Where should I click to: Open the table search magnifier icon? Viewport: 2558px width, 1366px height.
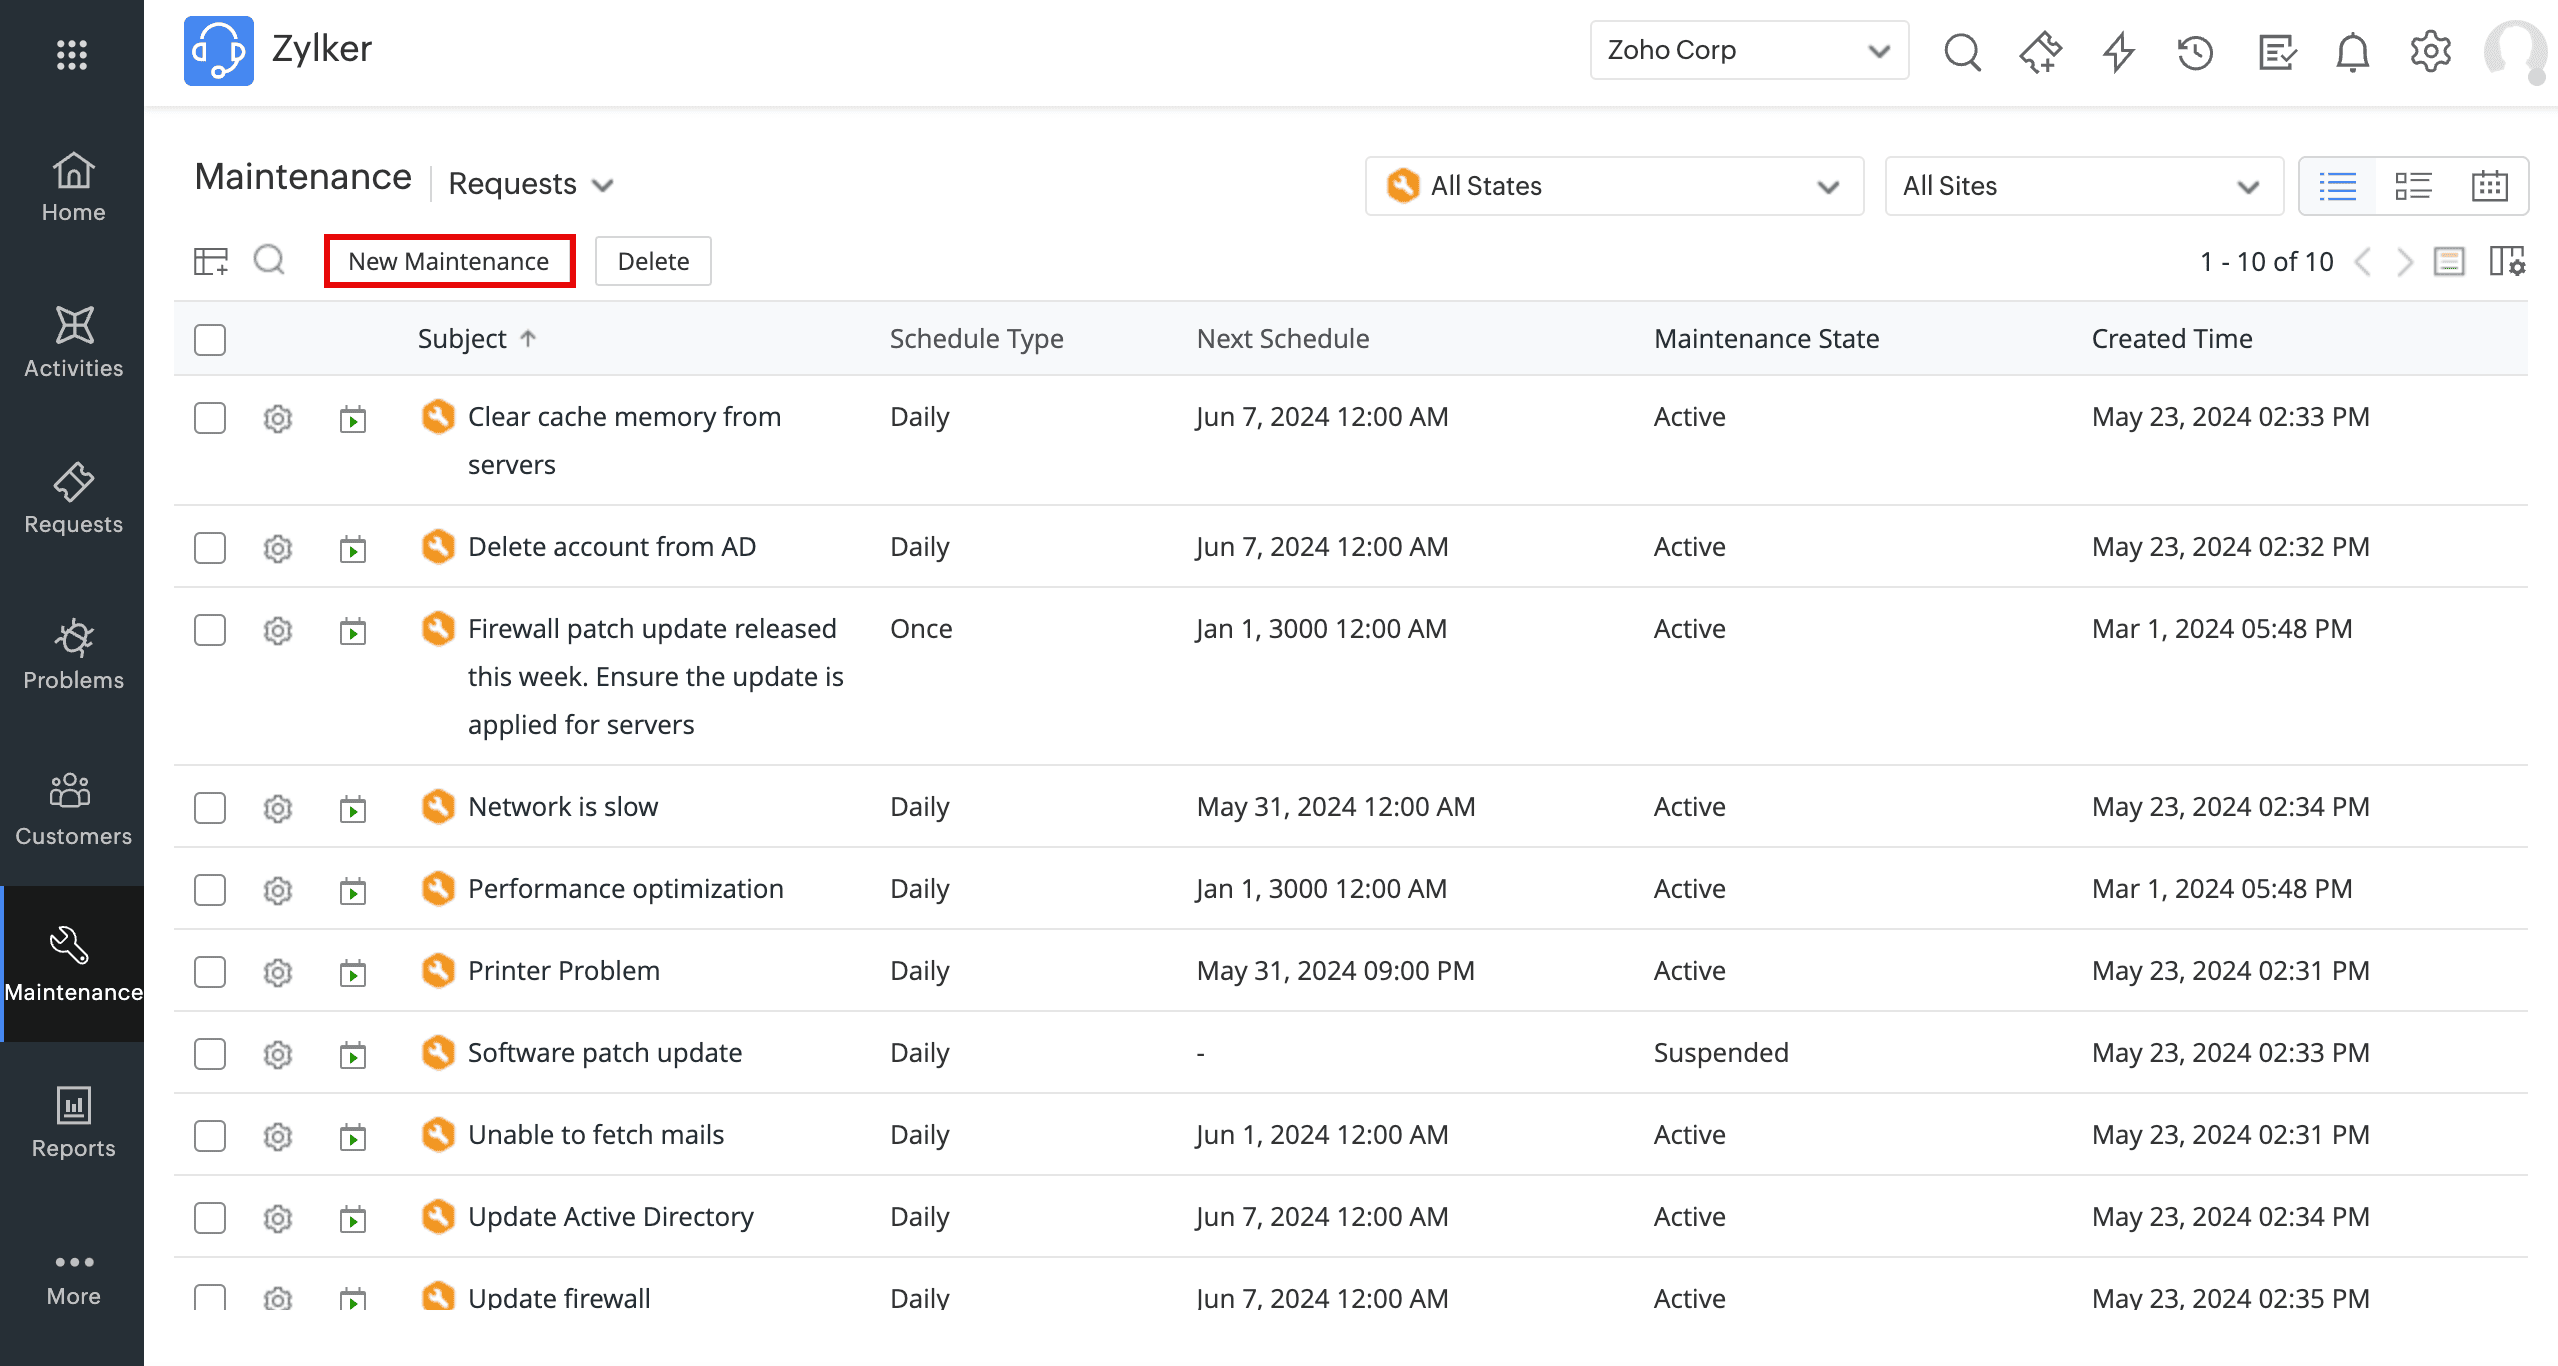pyautogui.click(x=269, y=261)
